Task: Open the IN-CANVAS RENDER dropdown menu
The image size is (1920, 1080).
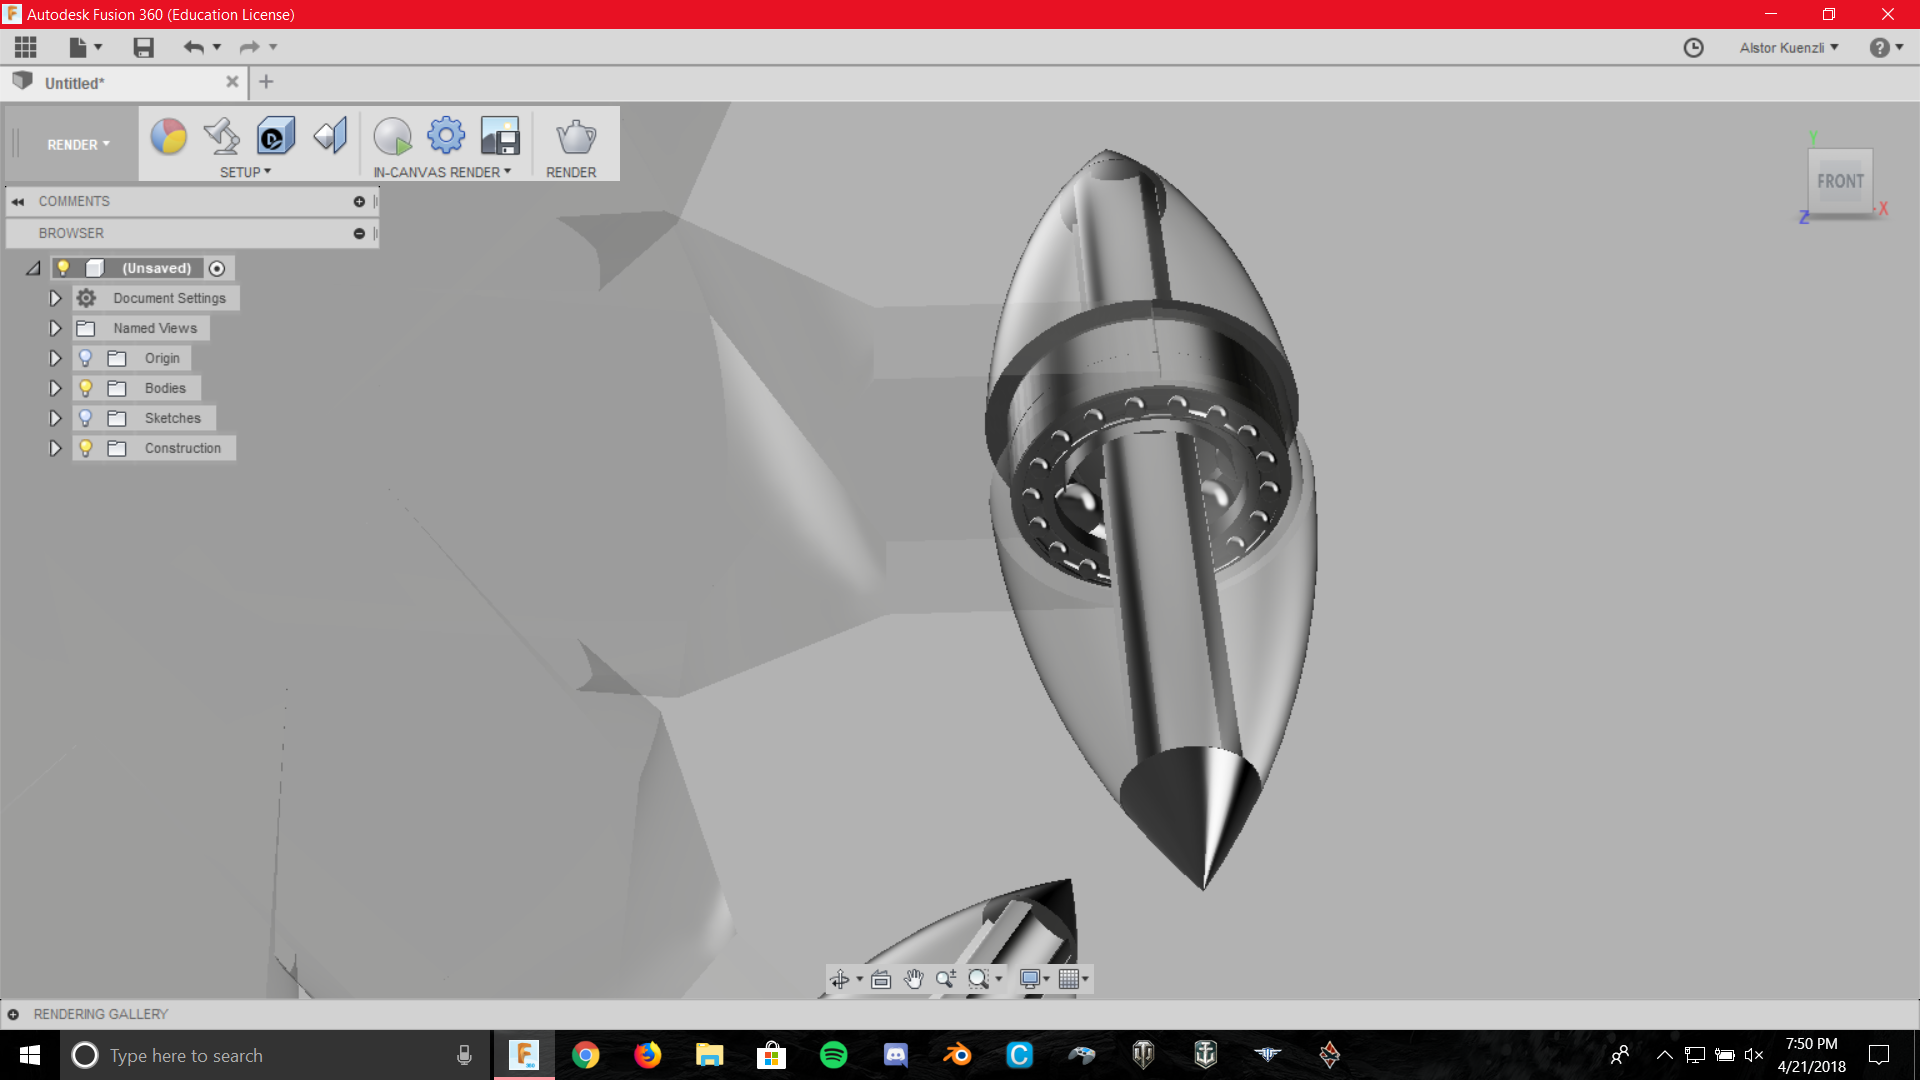Action: pos(442,172)
